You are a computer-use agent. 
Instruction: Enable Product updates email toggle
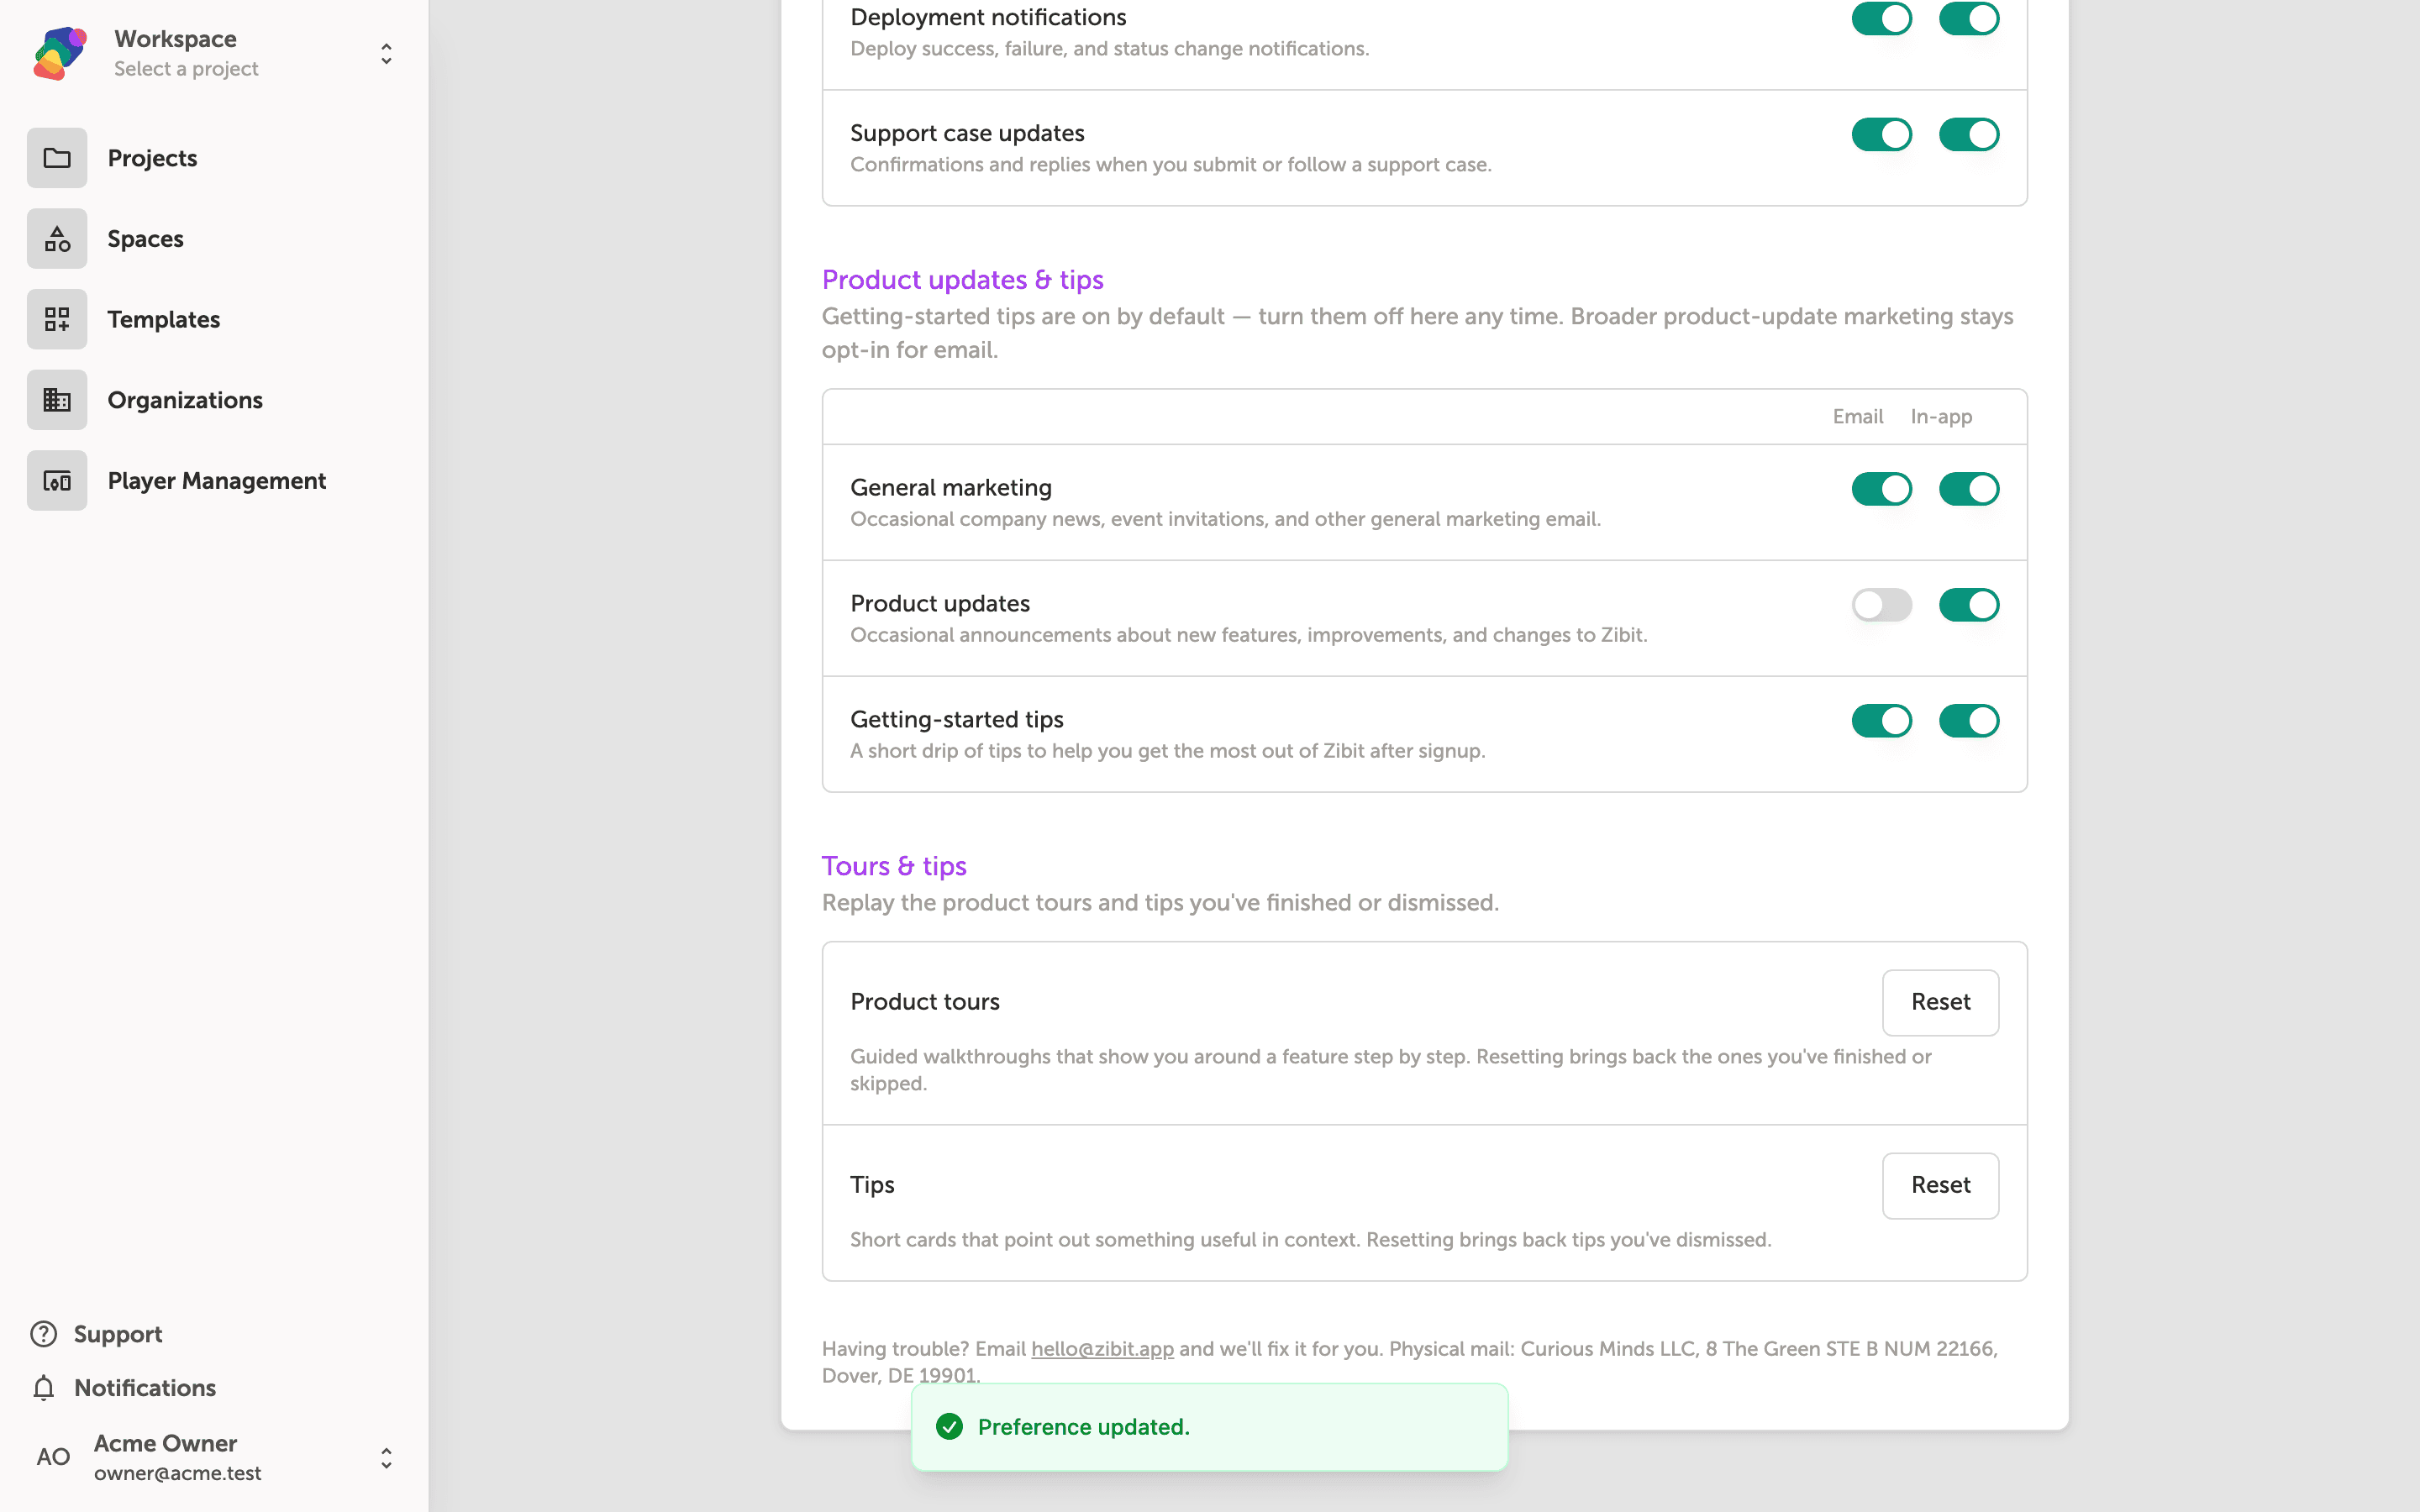coord(1881,605)
